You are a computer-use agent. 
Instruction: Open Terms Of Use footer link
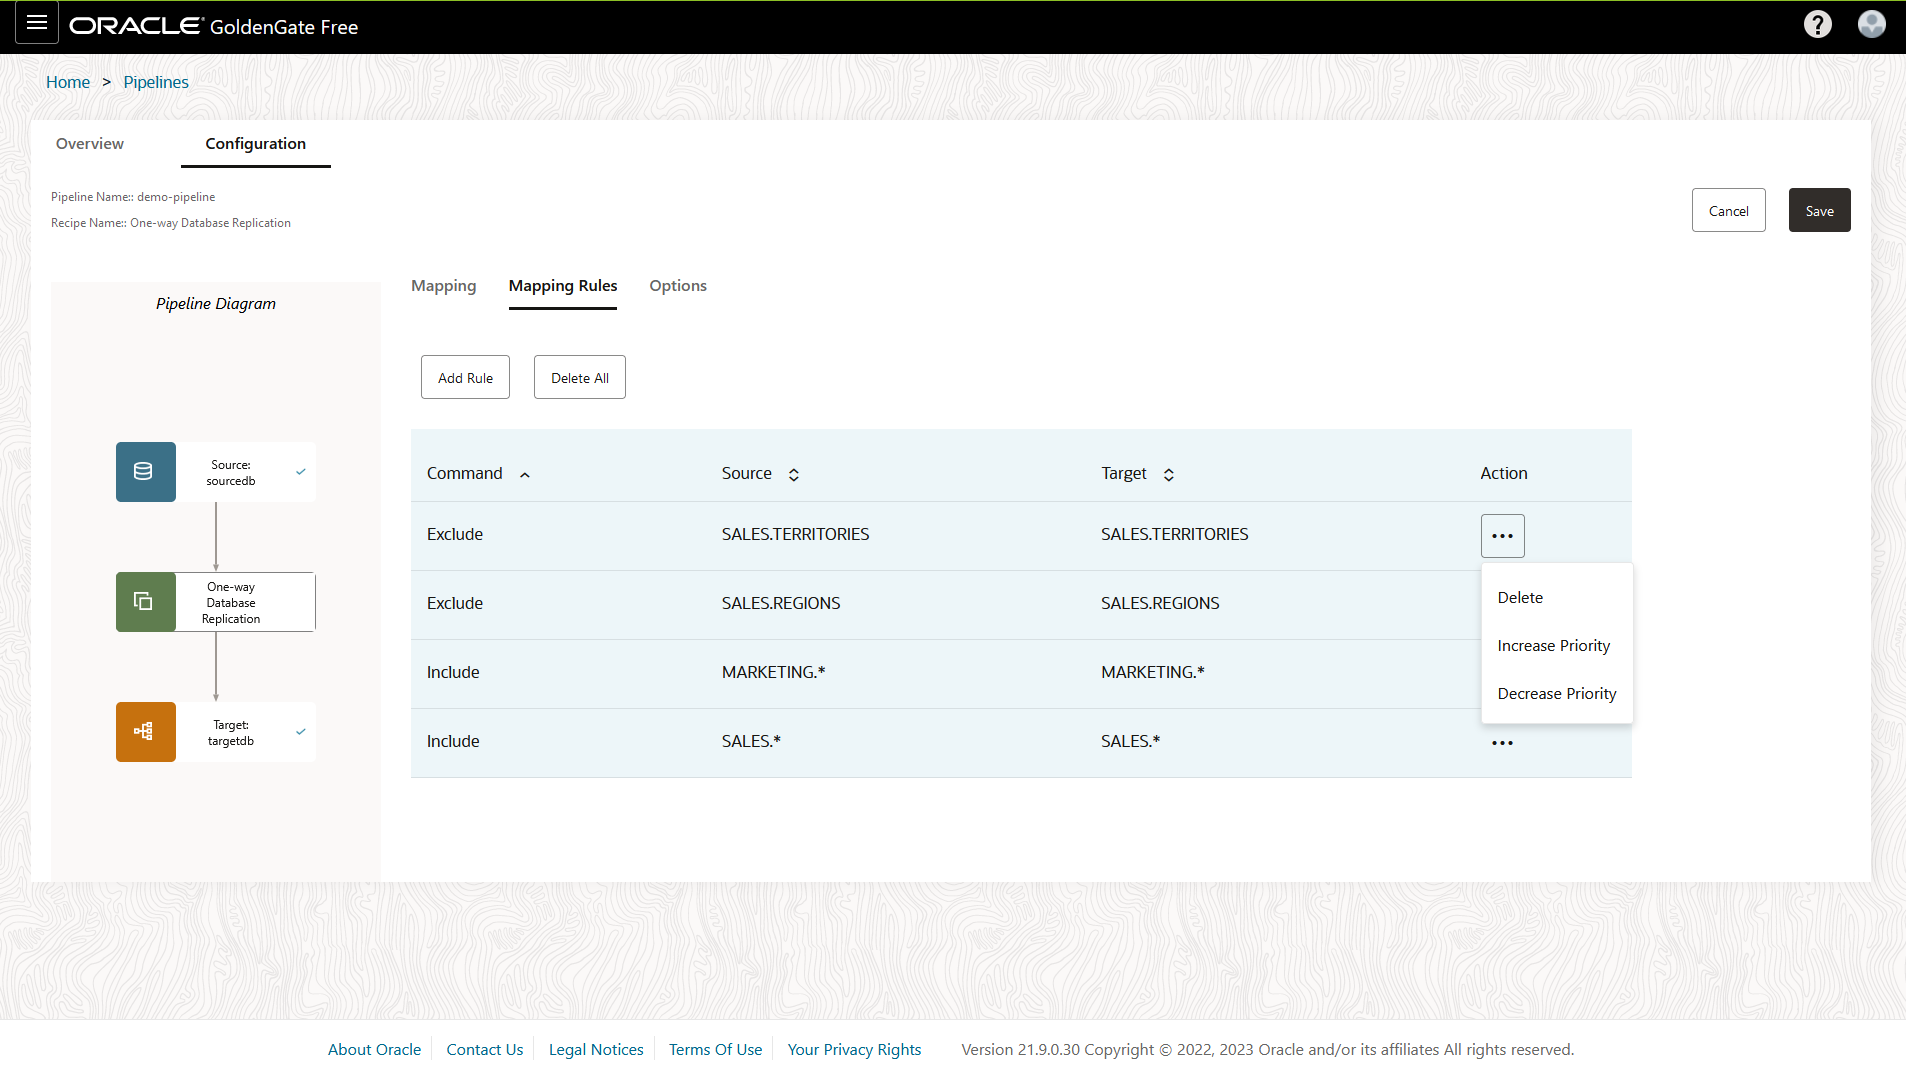pyautogui.click(x=715, y=1049)
